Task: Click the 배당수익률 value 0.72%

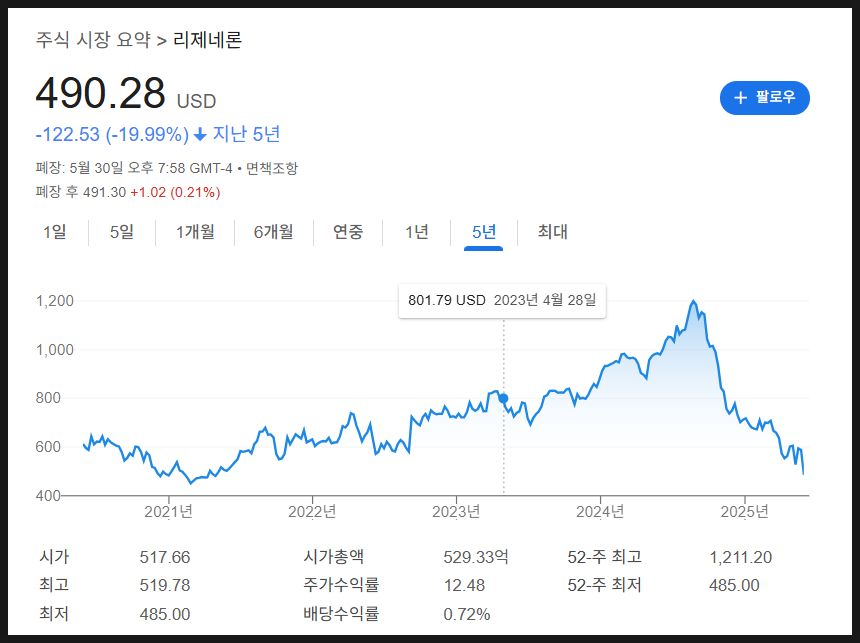Action: coord(467,614)
